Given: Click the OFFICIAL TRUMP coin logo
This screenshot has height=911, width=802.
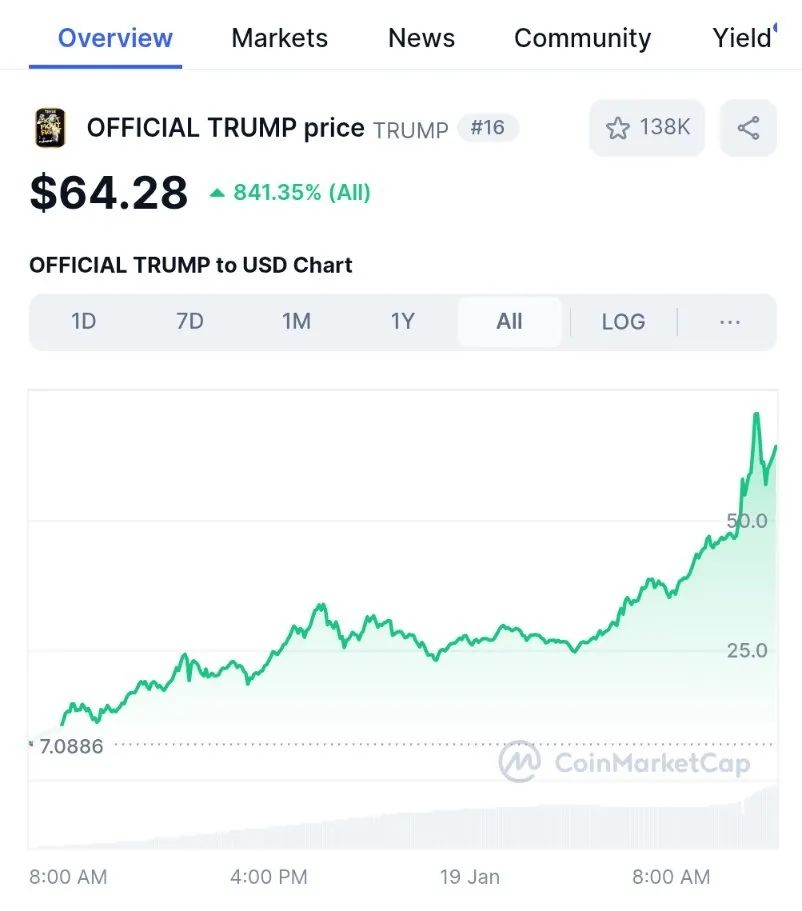Looking at the screenshot, I should click(x=50, y=128).
